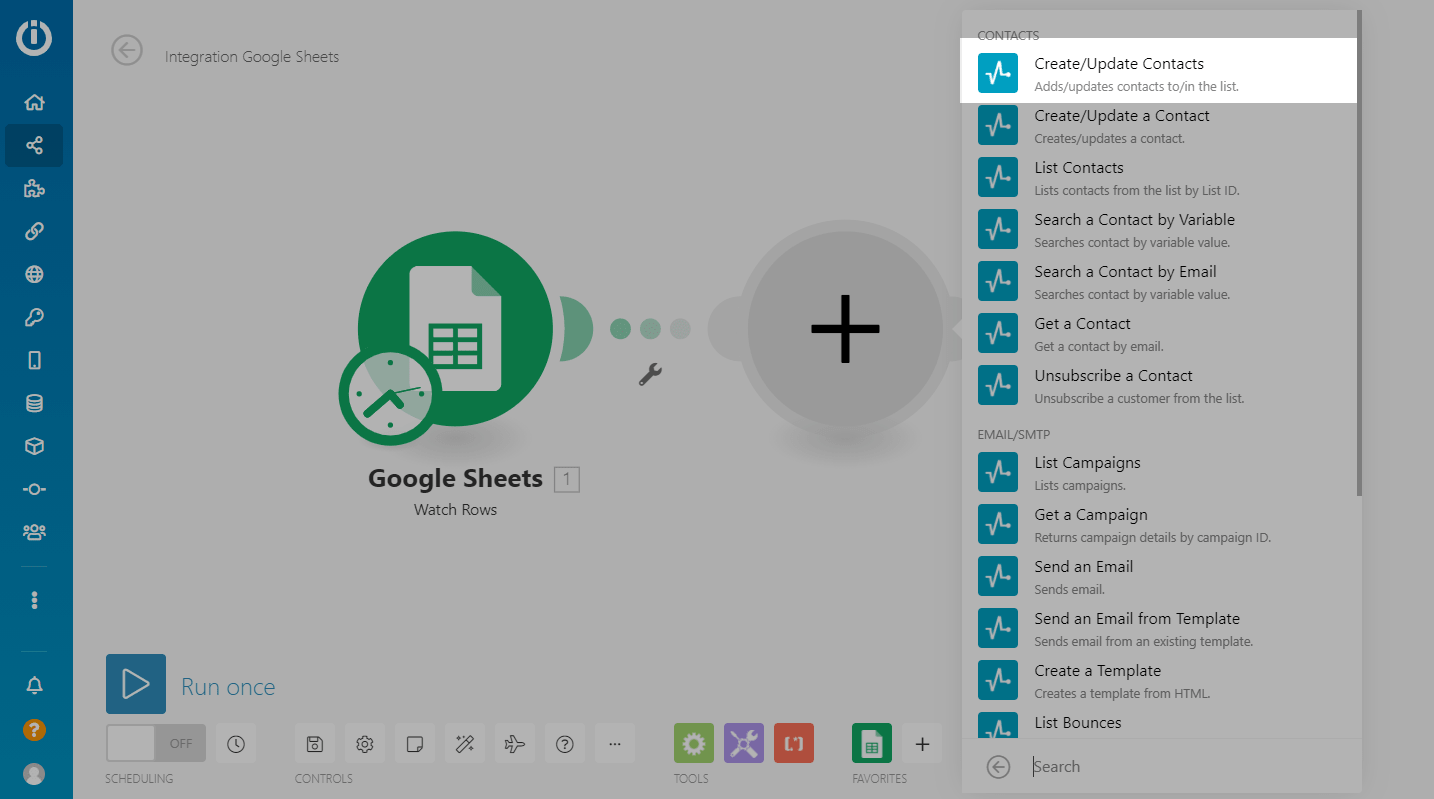Image resolution: width=1434 pixels, height=799 pixels.
Task: Open the Scenarios icon in left sidebar
Action: [x=34, y=146]
